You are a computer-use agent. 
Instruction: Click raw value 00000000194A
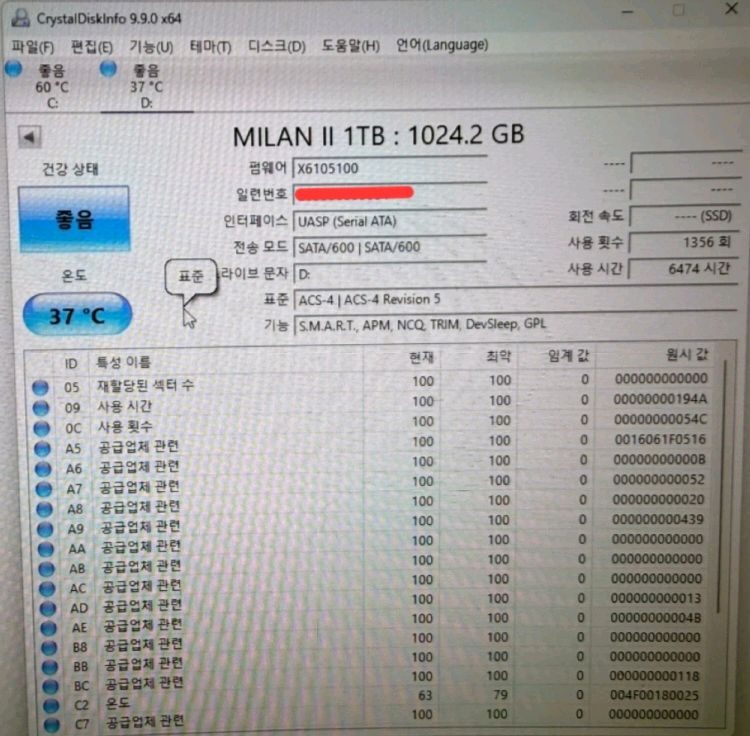(660, 399)
